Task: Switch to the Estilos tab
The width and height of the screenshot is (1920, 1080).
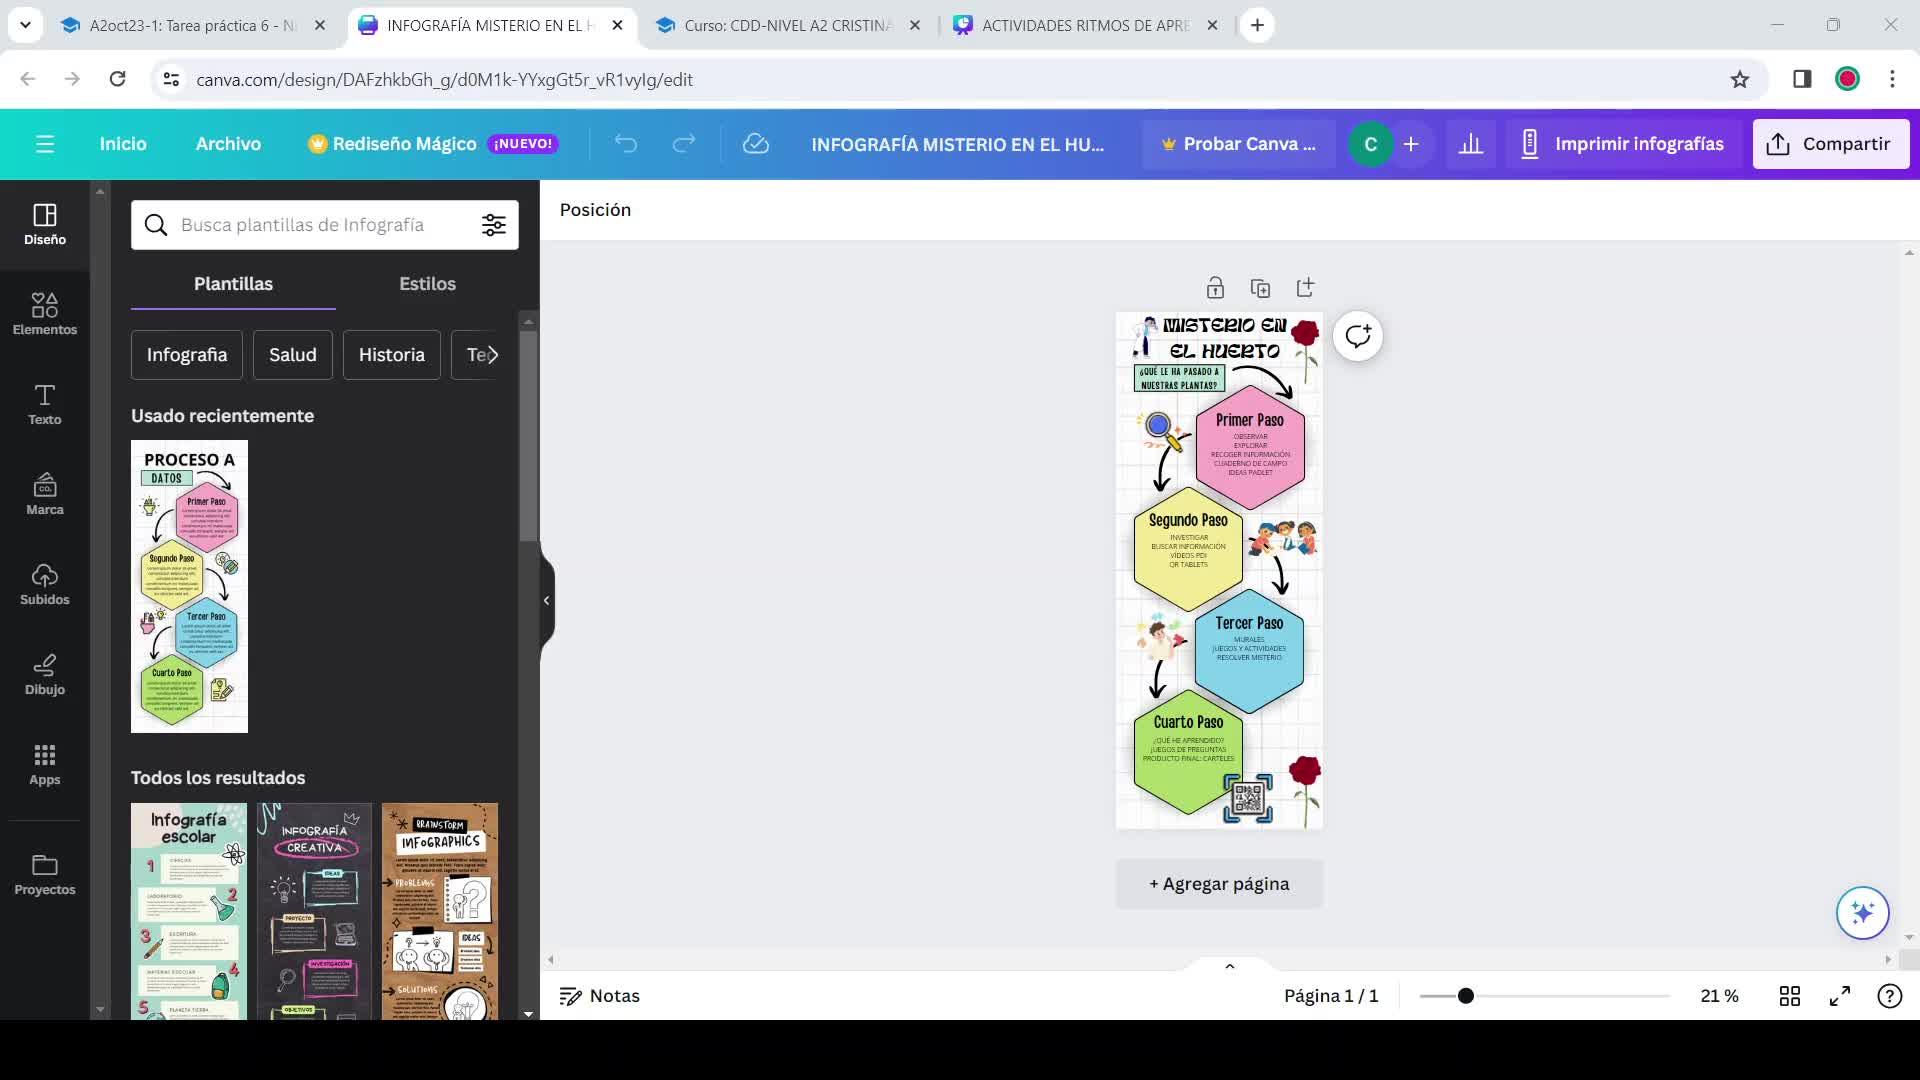Action: click(x=427, y=284)
